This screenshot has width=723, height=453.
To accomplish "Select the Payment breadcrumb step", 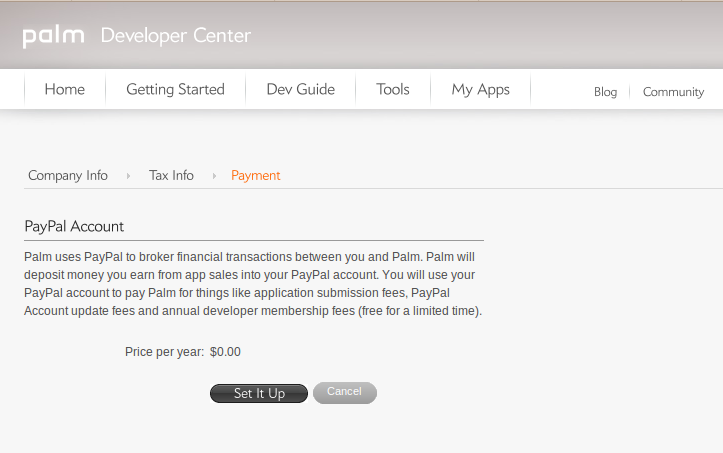I will tap(255, 175).
